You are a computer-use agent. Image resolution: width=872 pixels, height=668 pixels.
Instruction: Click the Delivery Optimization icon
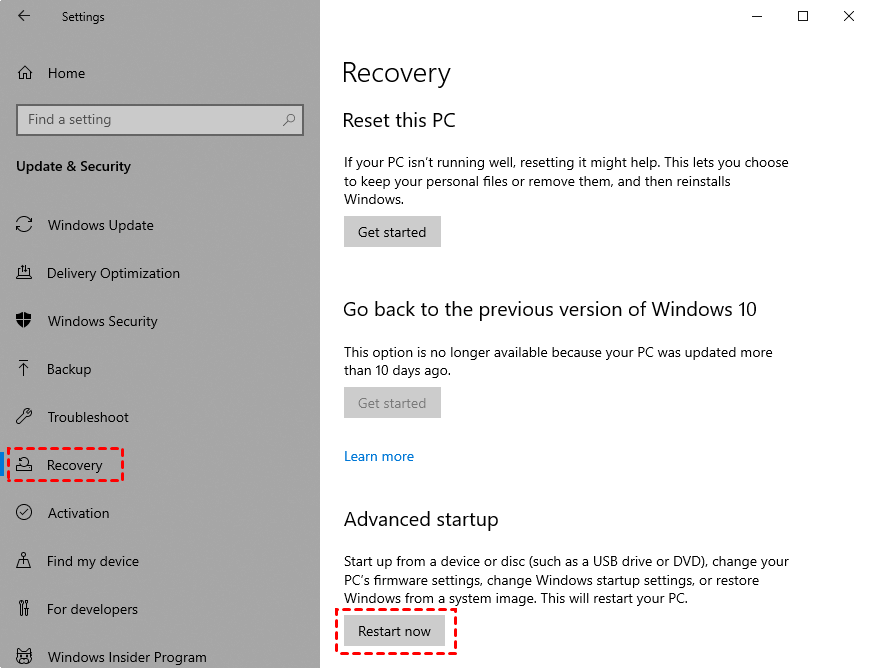pyautogui.click(x=25, y=273)
